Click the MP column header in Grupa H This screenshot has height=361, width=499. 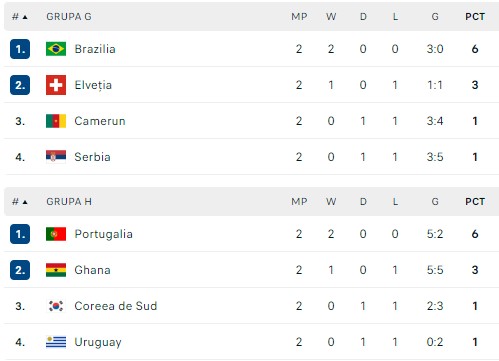299,202
